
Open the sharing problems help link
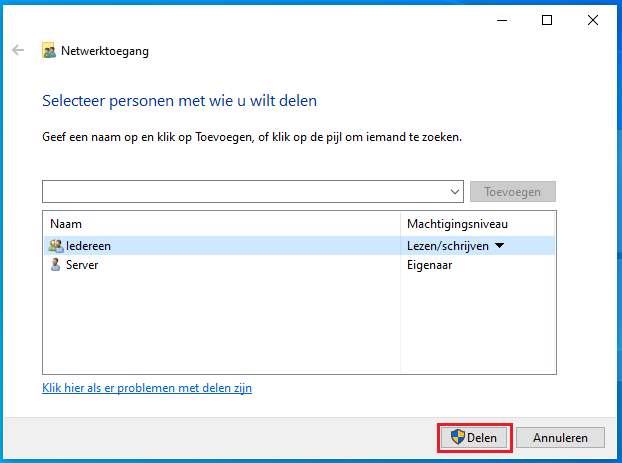click(x=147, y=388)
